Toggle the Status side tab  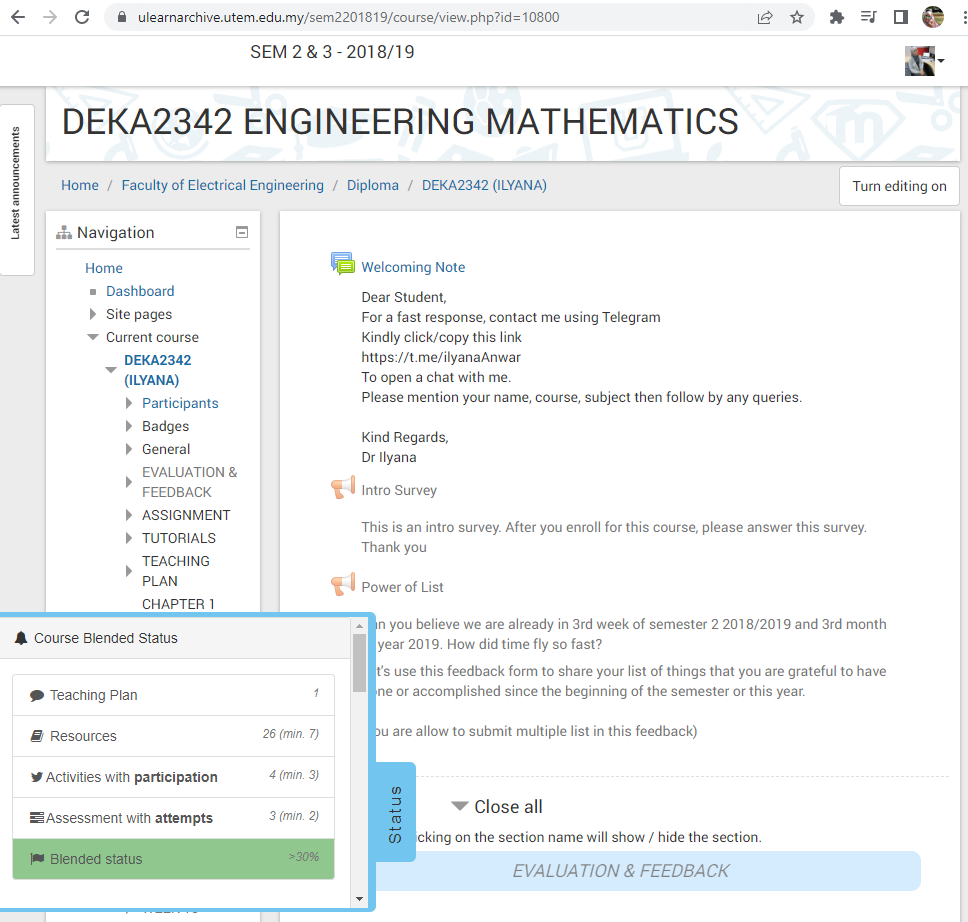(x=394, y=811)
